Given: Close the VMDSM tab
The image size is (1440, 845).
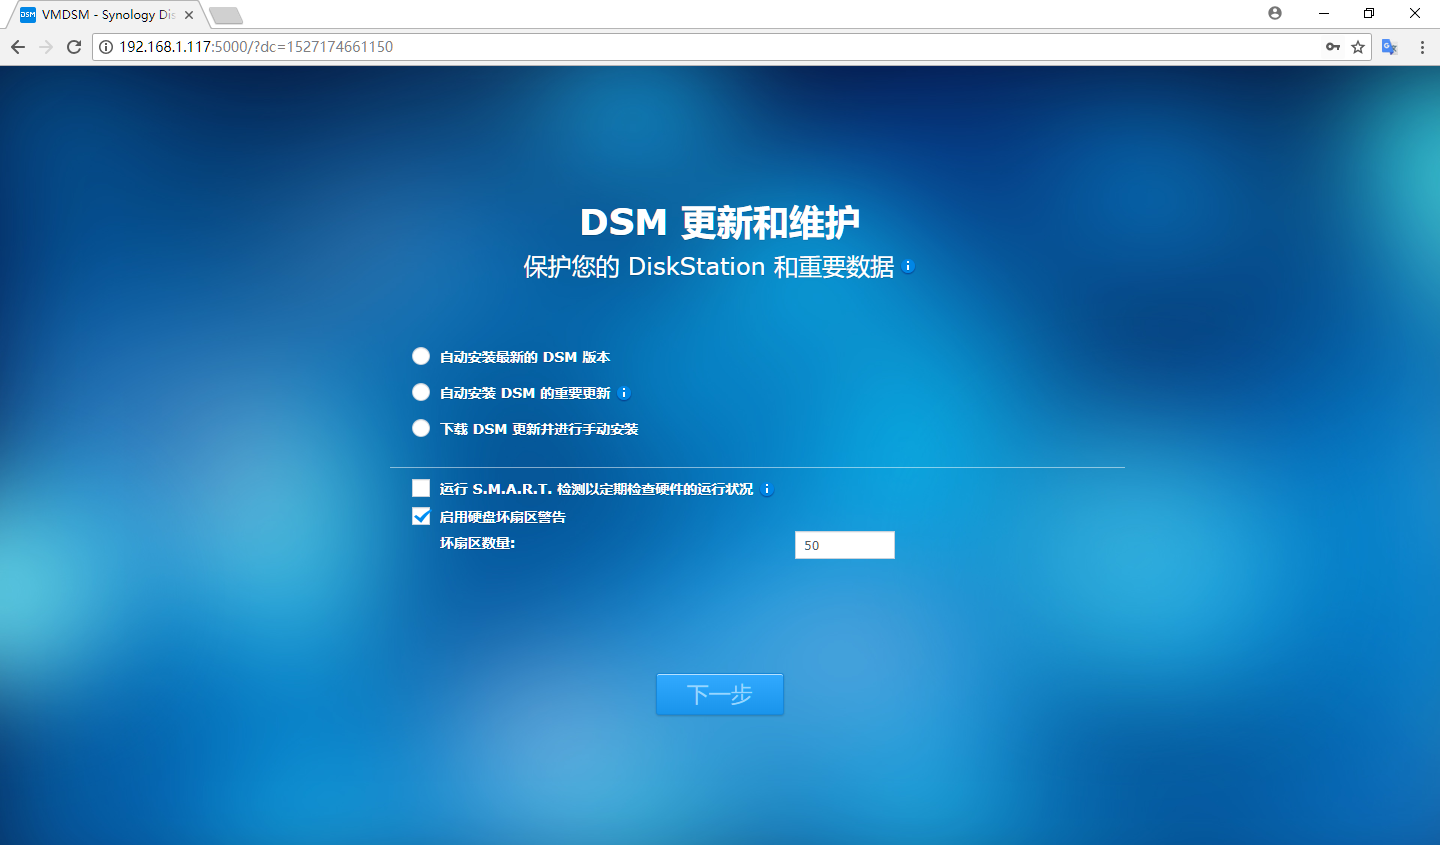Looking at the screenshot, I should [189, 15].
